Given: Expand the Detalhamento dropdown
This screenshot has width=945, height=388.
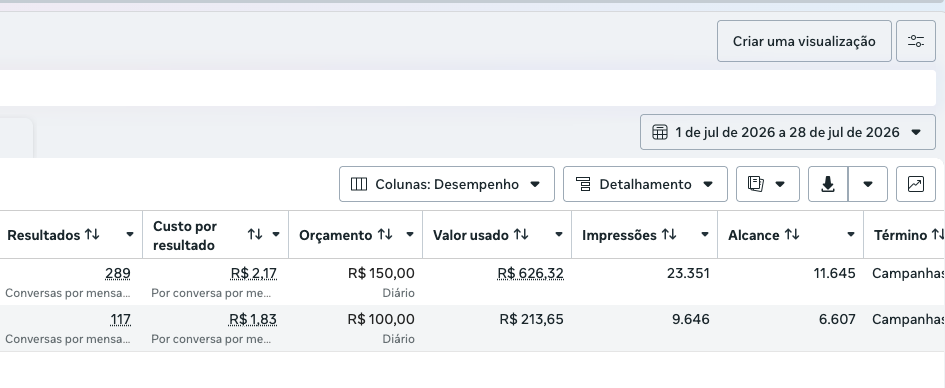Looking at the screenshot, I should [x=645, y=184].
